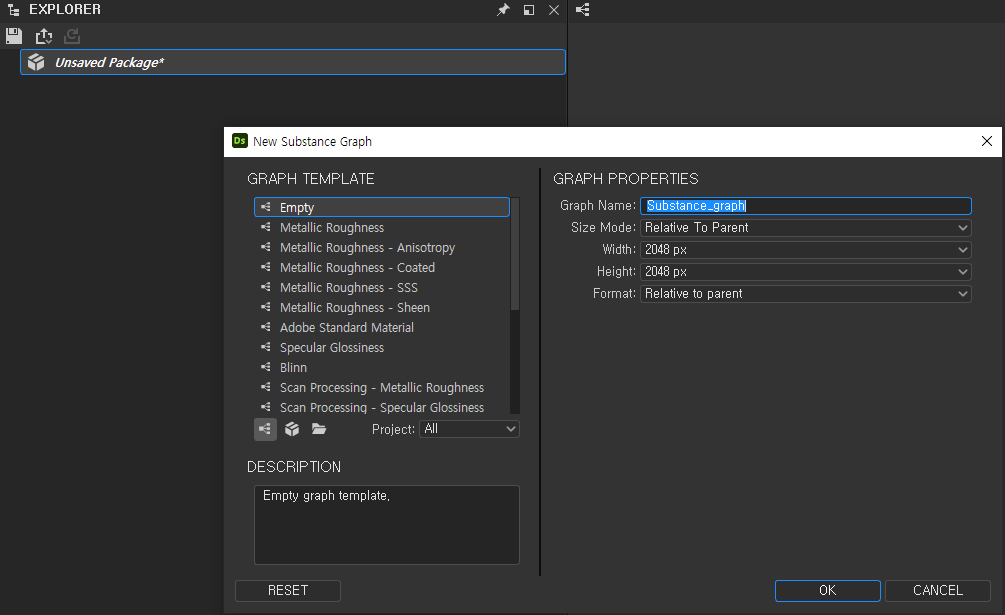
Task: Pin the Explorer panel
Action: [503, 10]
